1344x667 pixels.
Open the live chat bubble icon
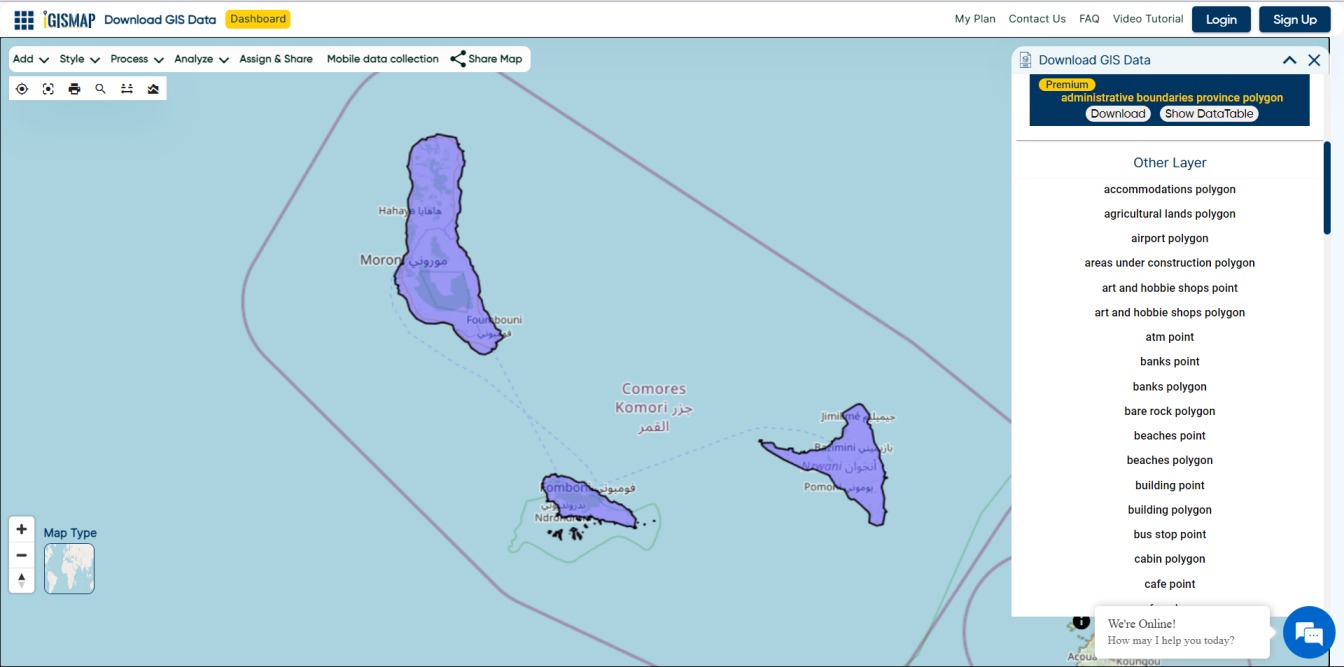point(1308,632)
